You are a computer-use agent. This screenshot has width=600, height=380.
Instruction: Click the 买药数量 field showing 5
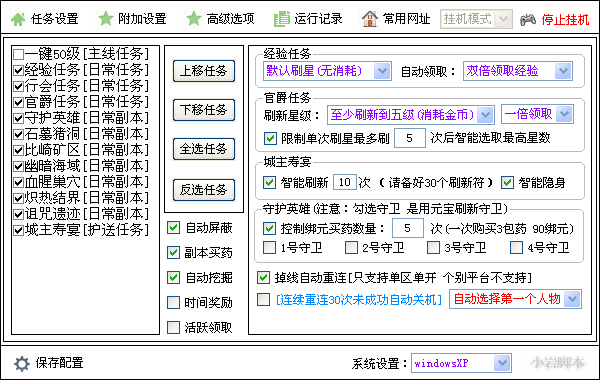(x=408, y=228)
